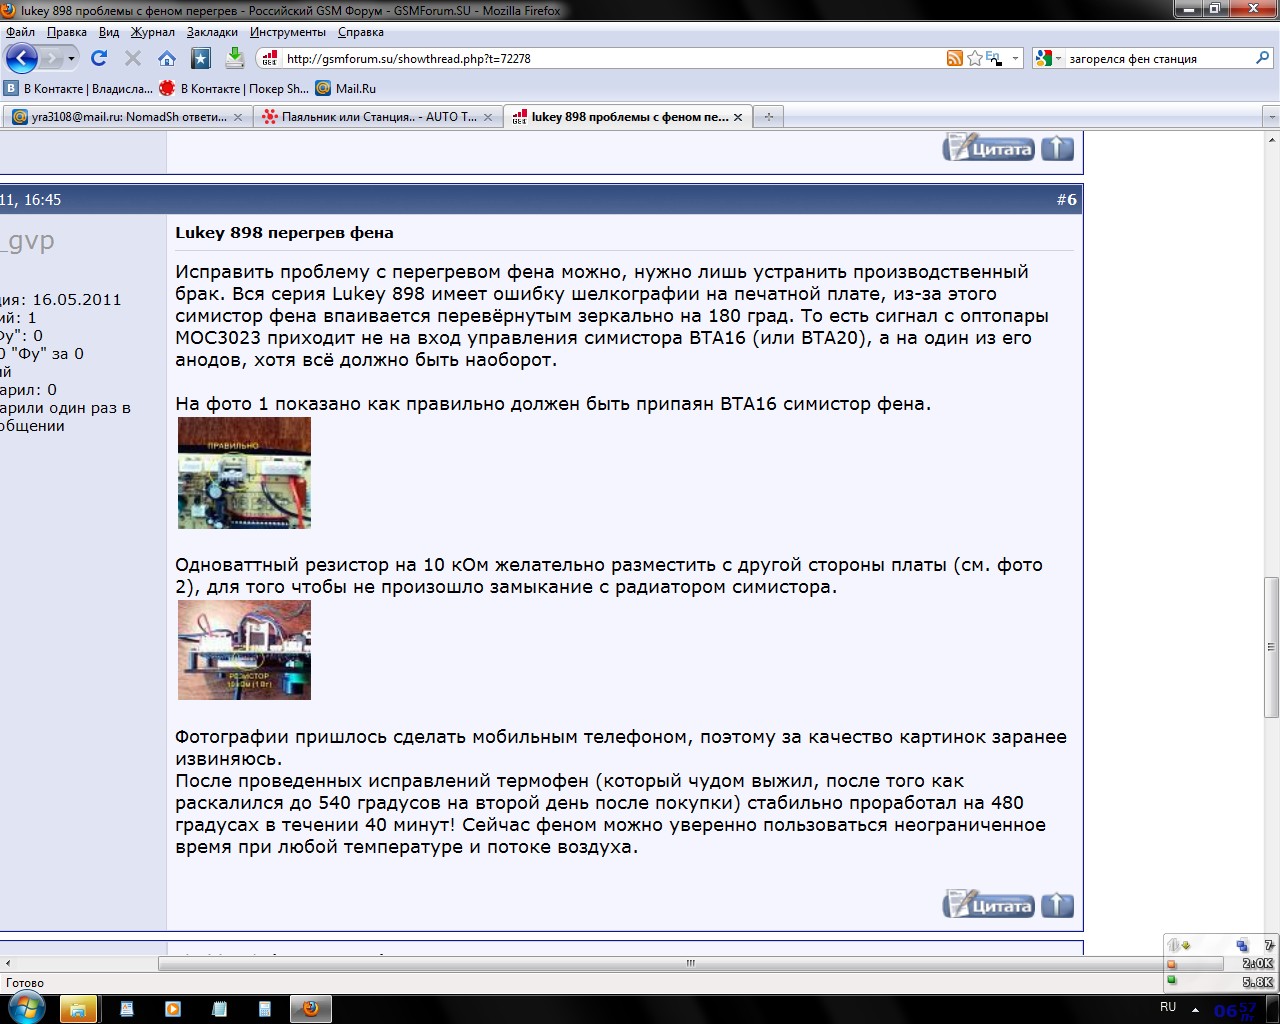Image resolution: width=1280 pixels, height=1024 pixels.
Task: Open the Справка menu
Action: click(361, 32)
